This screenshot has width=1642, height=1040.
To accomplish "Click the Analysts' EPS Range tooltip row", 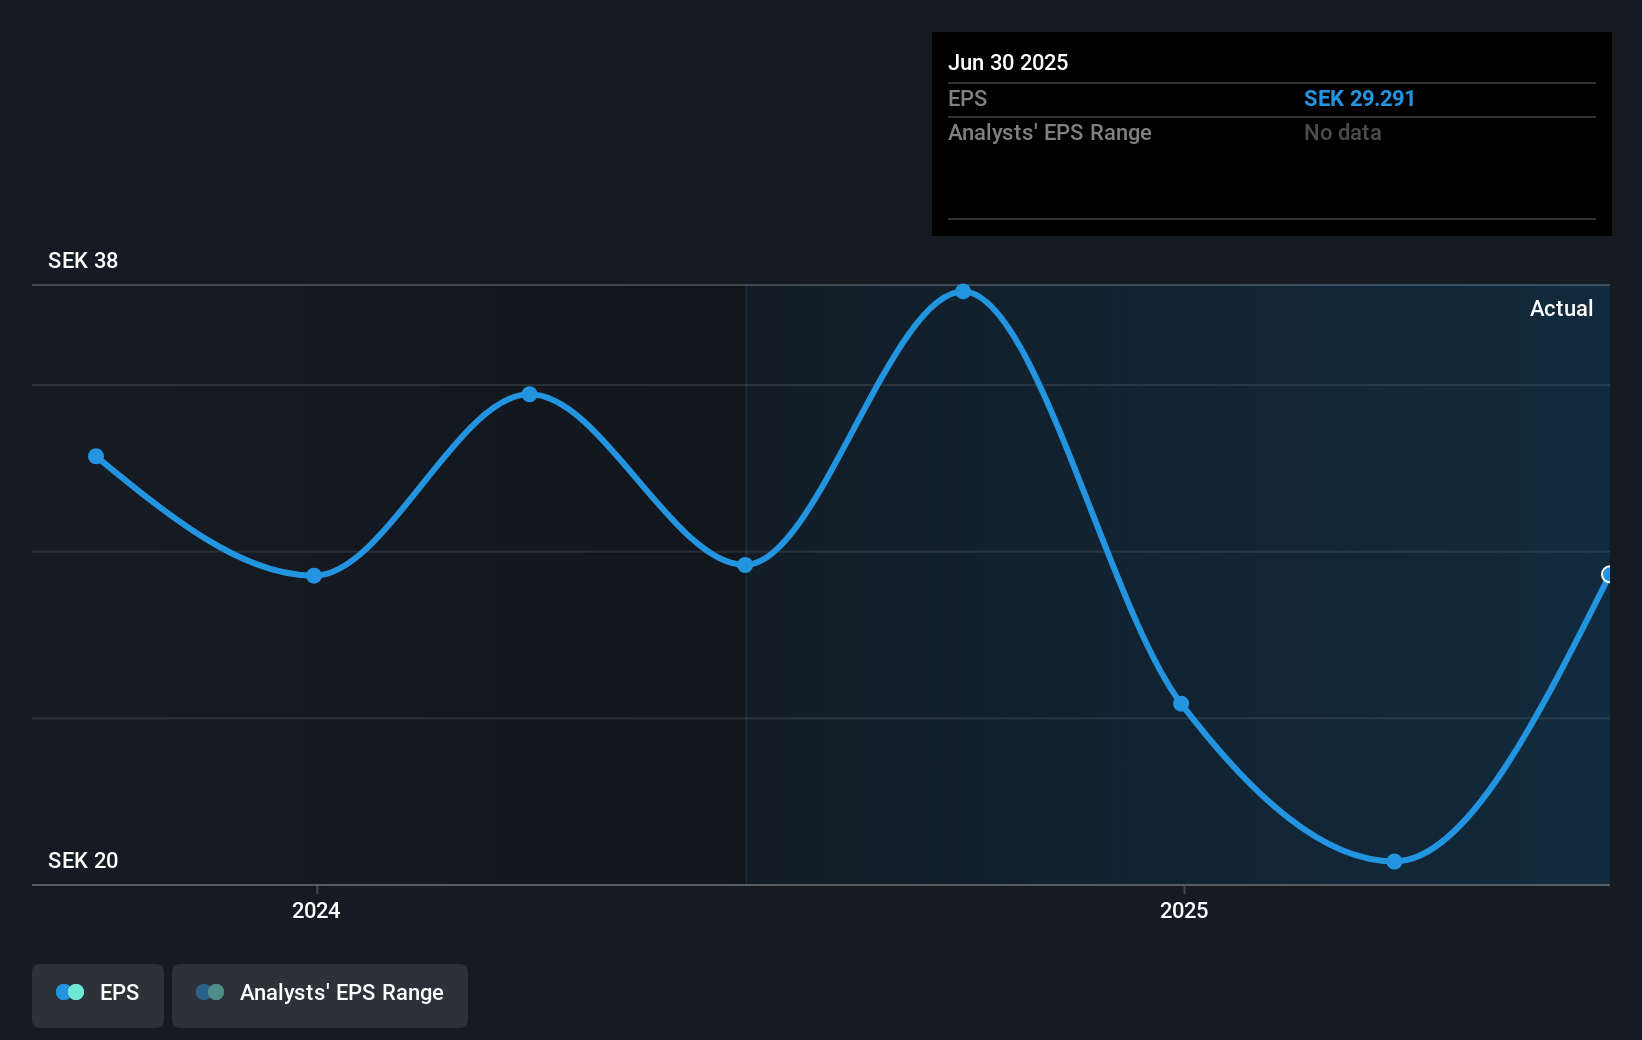I will 1272,132.
